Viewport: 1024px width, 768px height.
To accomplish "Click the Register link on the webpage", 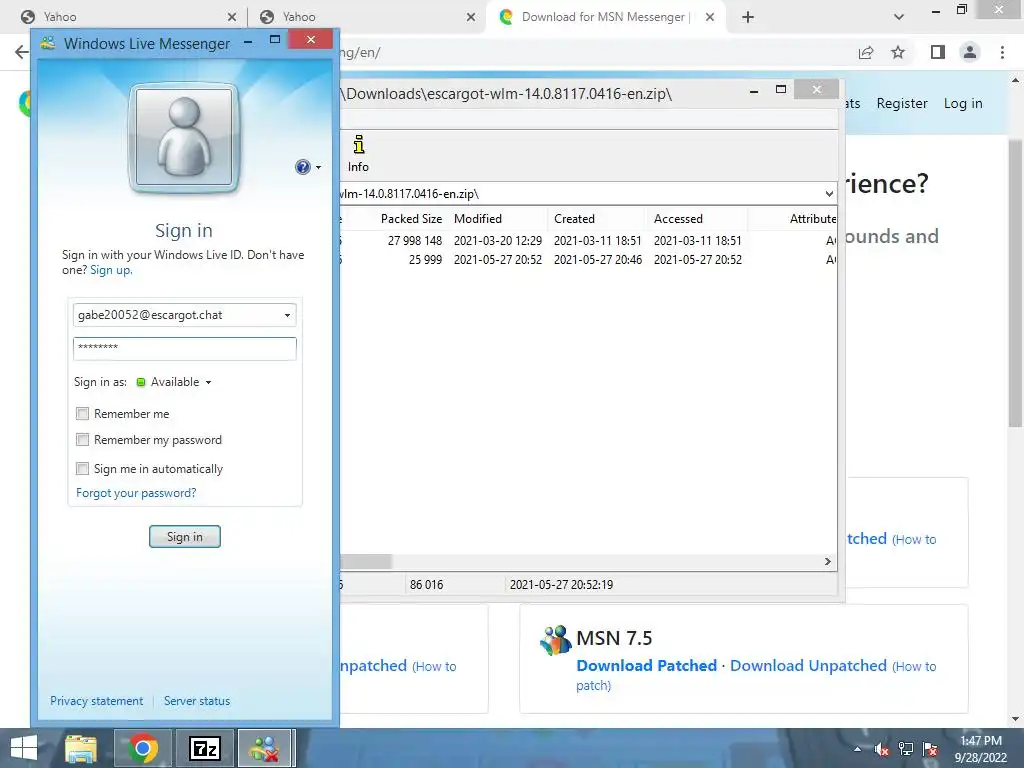I will coord(902,103).
